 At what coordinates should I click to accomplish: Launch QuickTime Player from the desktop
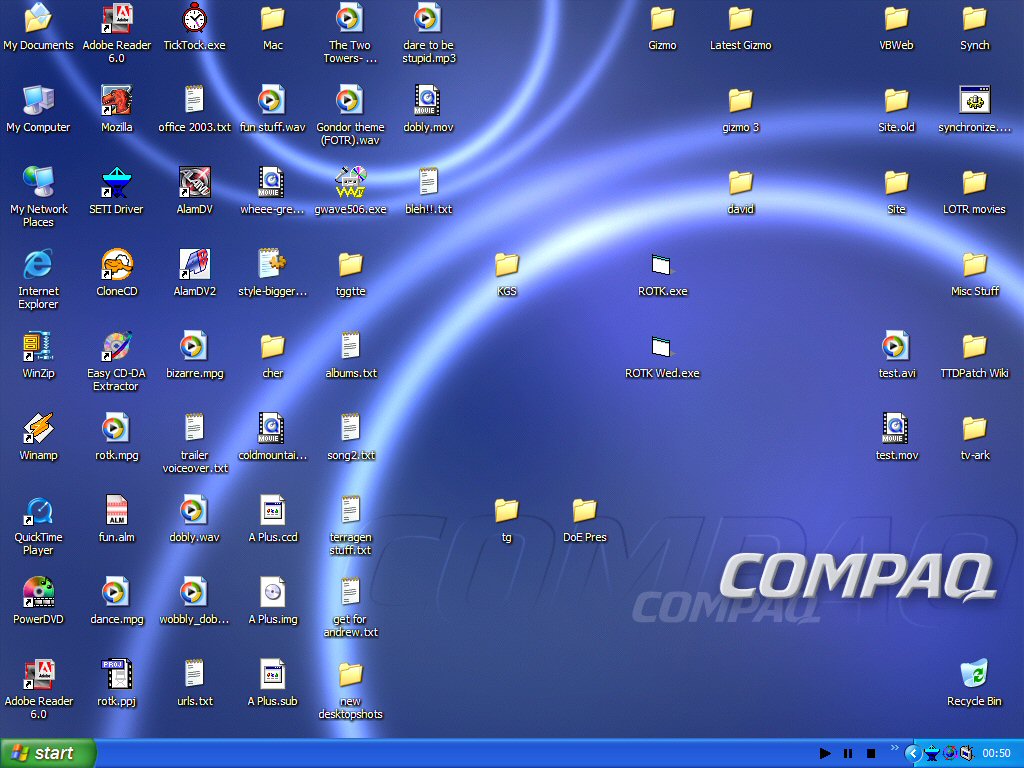[x=38, y=511]
